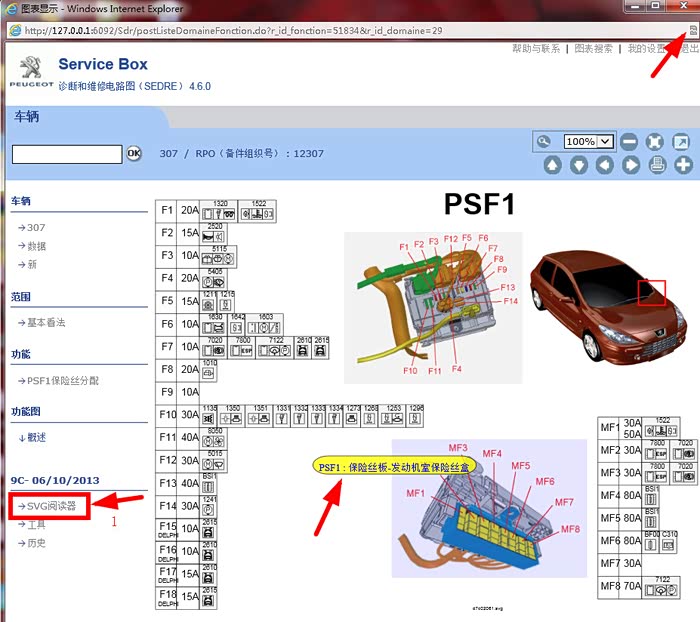Open the SVG阅读器 link
Image resolution: width=700 pixels, height=622 pixels.
[x=52, y=506]
